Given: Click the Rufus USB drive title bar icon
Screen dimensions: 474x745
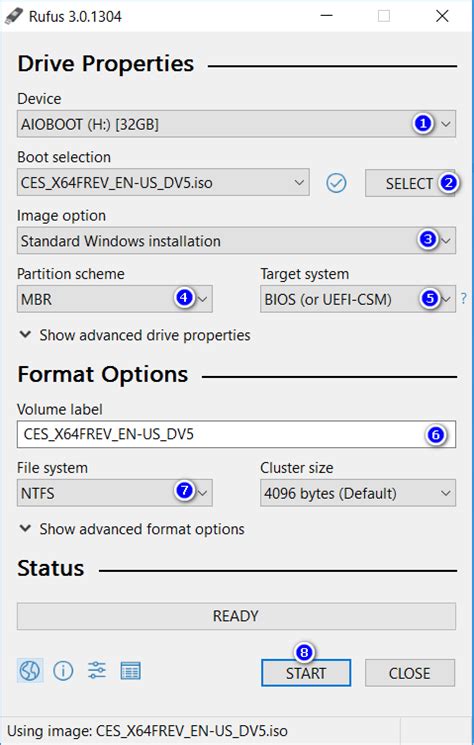Looking at the screenshot, I should 13,16.
